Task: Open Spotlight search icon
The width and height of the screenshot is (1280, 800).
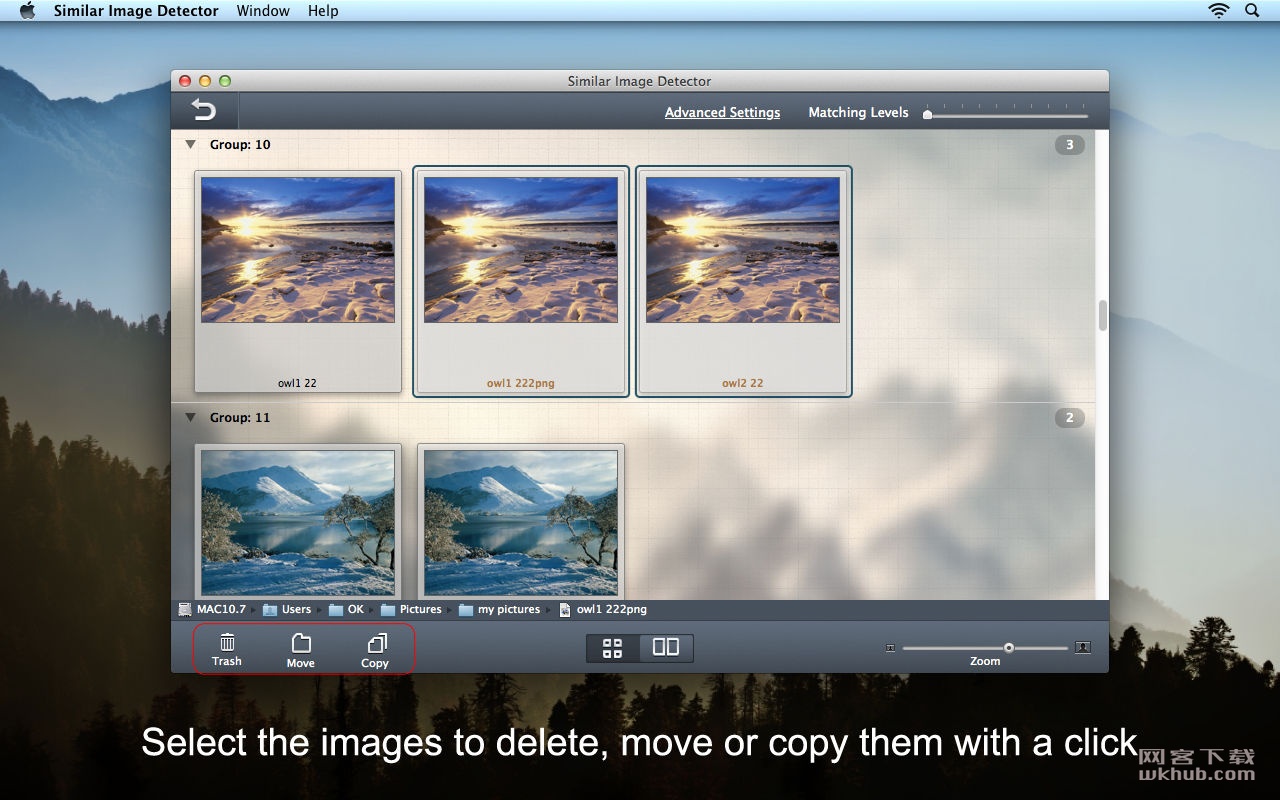Action: [x=1252, y=11]
